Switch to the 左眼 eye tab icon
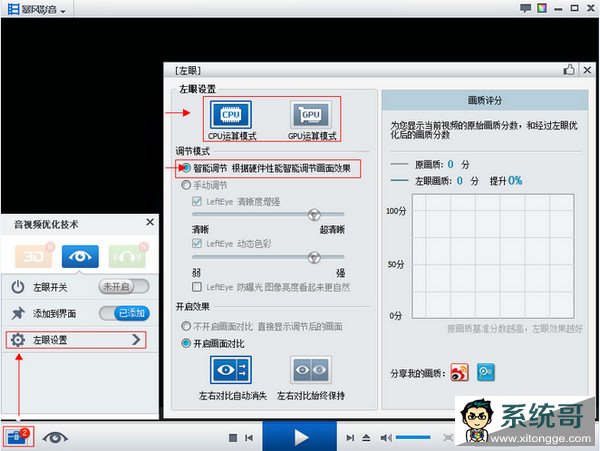 click(x=80, y=256)
